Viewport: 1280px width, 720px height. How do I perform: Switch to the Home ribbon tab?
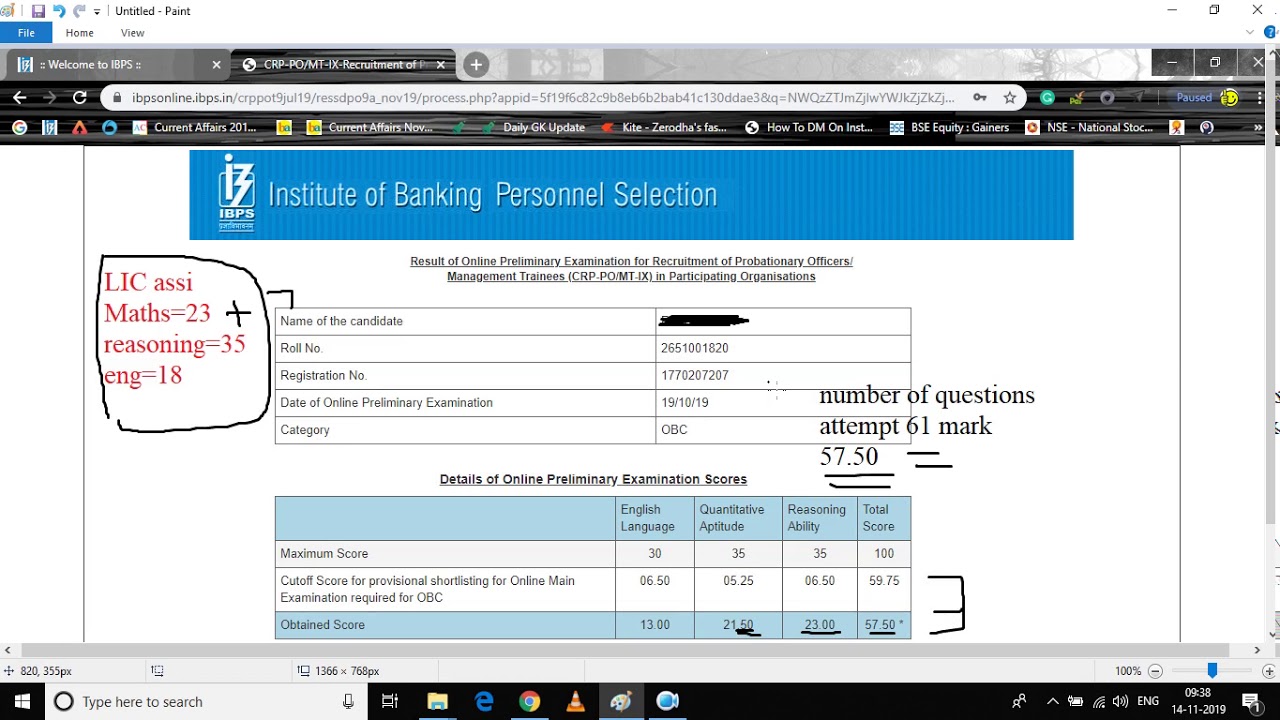pos(79,33)
